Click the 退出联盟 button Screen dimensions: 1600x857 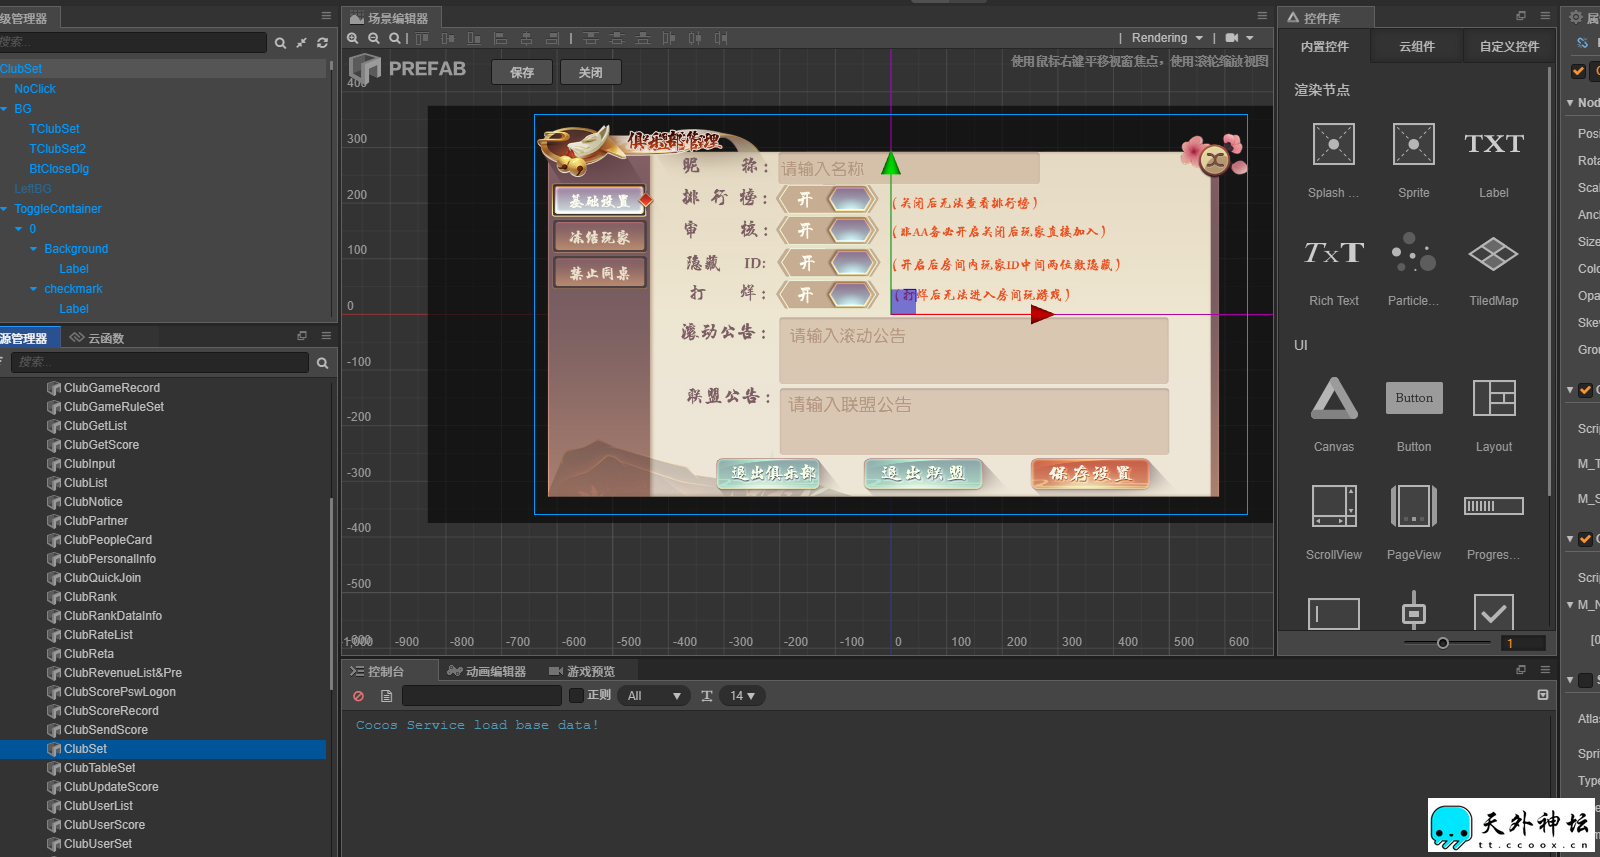point(922,473)
